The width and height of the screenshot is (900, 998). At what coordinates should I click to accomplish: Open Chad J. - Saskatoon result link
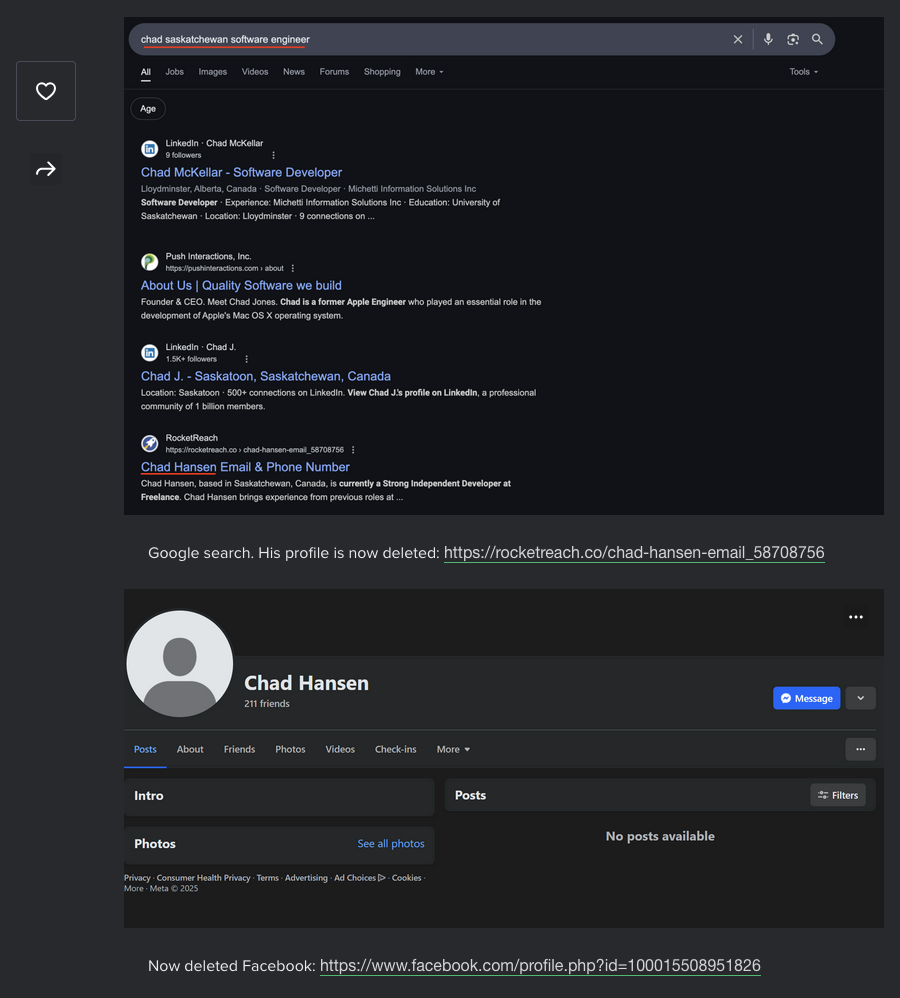[265, 376]
